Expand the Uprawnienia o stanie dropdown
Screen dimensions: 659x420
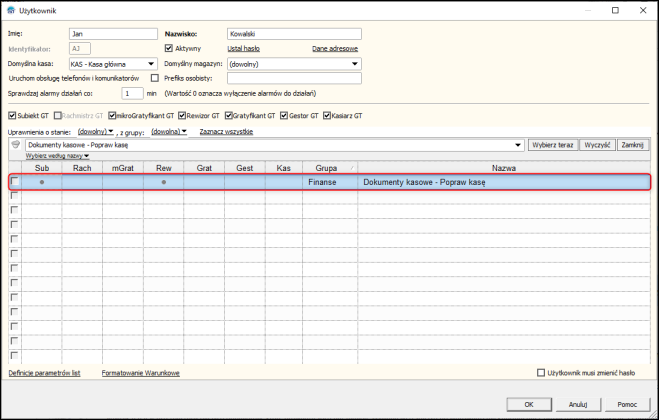pyautogui.click(x=96, y=132)
